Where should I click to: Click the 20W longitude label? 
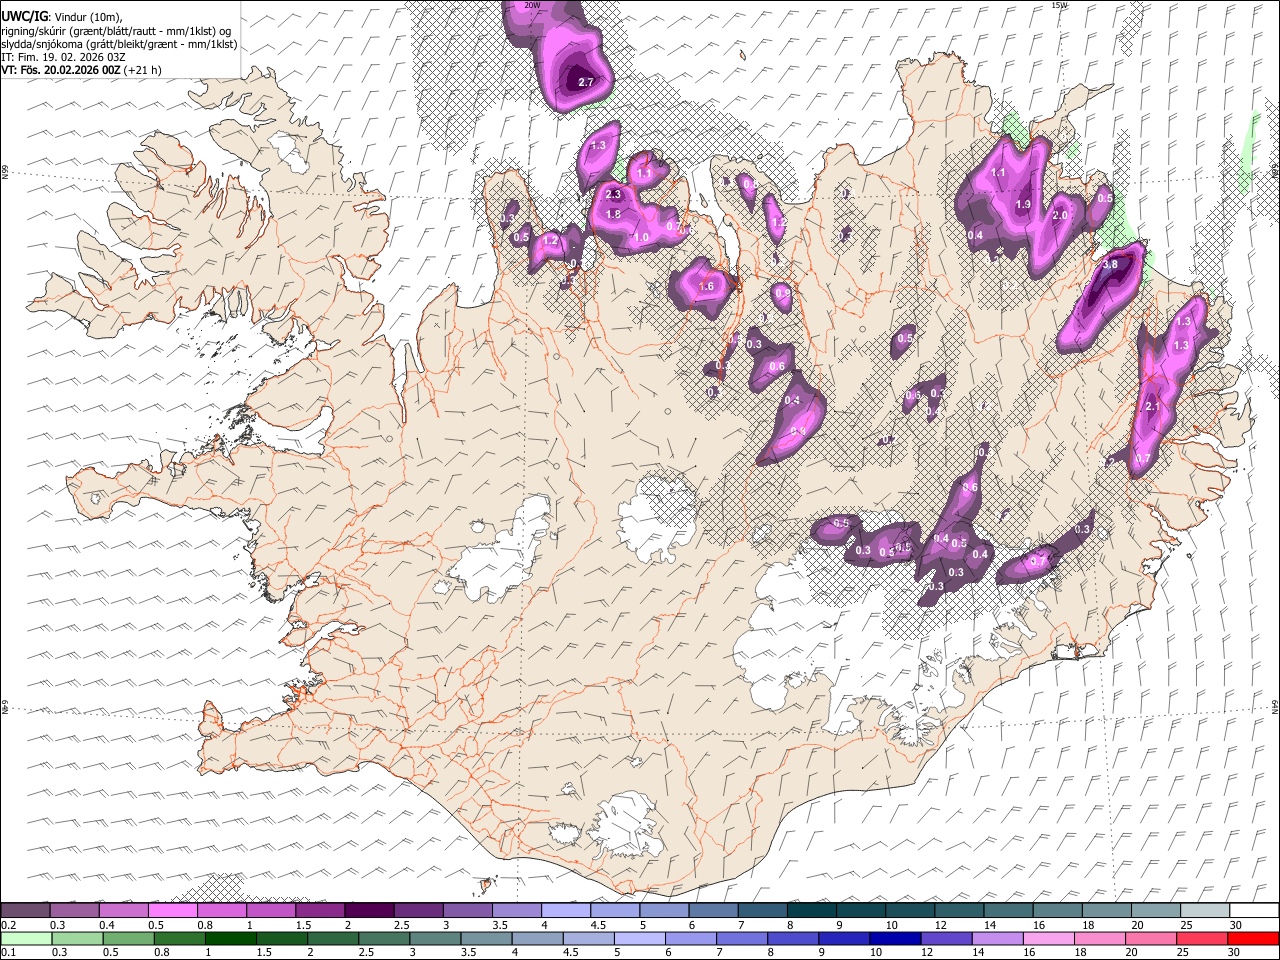tap(533, 5)
